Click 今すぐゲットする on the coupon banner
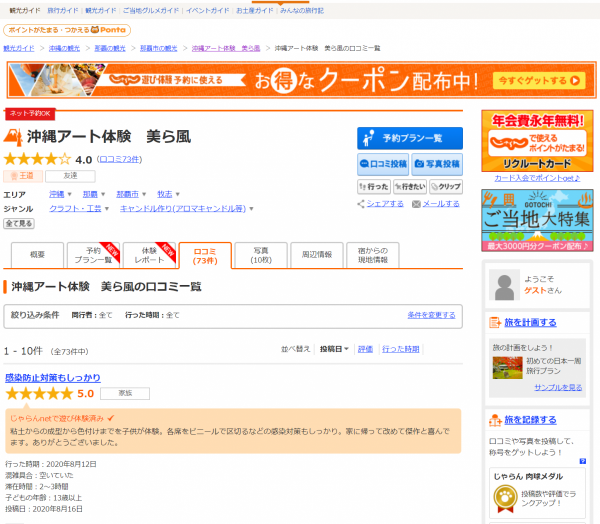Image resolution: width=600 pixels, height=524 pixels. tap(539, 80)
